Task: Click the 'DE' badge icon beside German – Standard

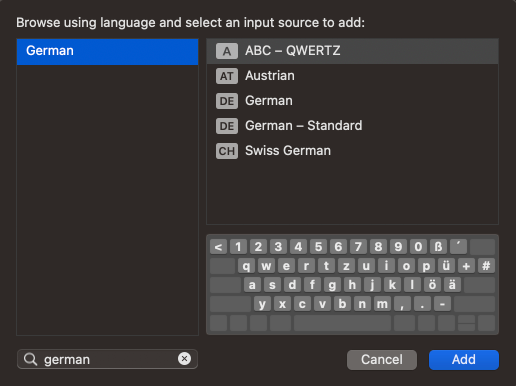Action: (x=227, y=126)
